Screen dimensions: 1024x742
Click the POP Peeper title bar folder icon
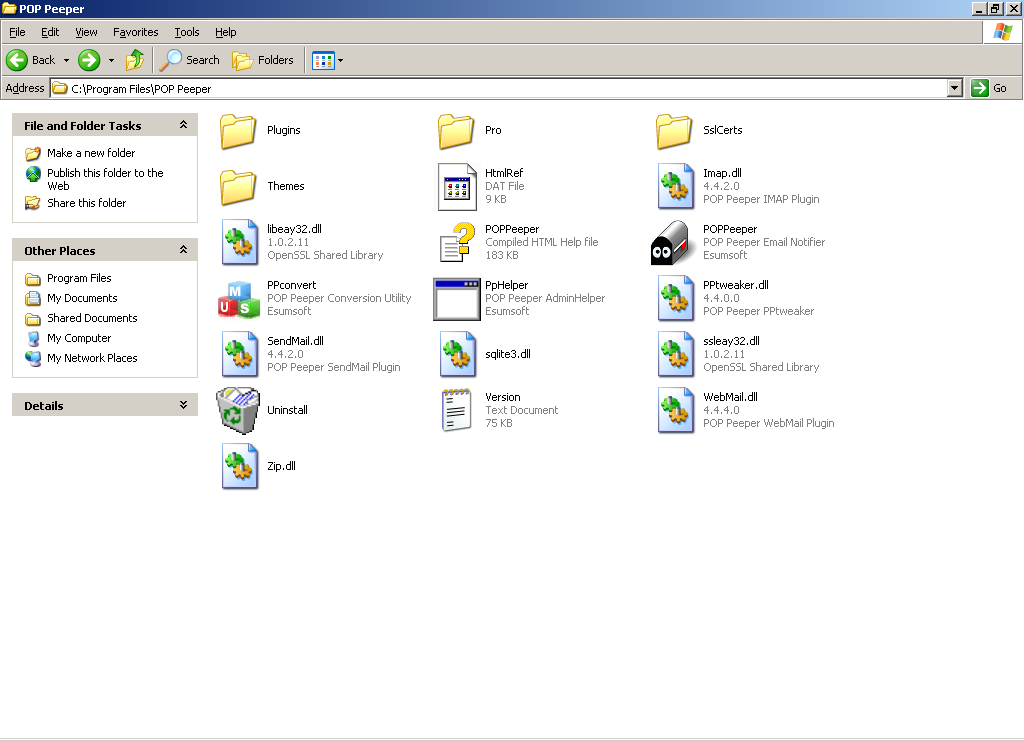[x=9, y=8]
